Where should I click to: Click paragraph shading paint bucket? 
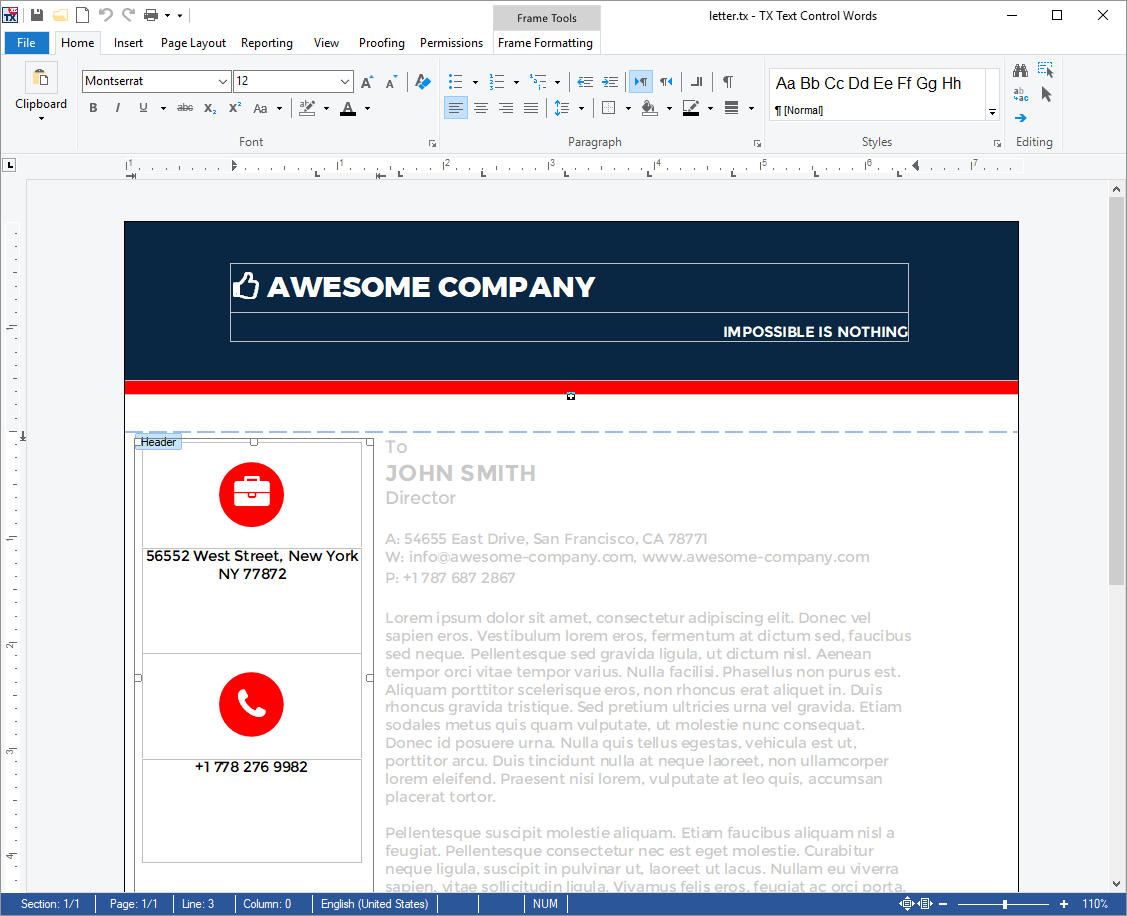point(649,108)
